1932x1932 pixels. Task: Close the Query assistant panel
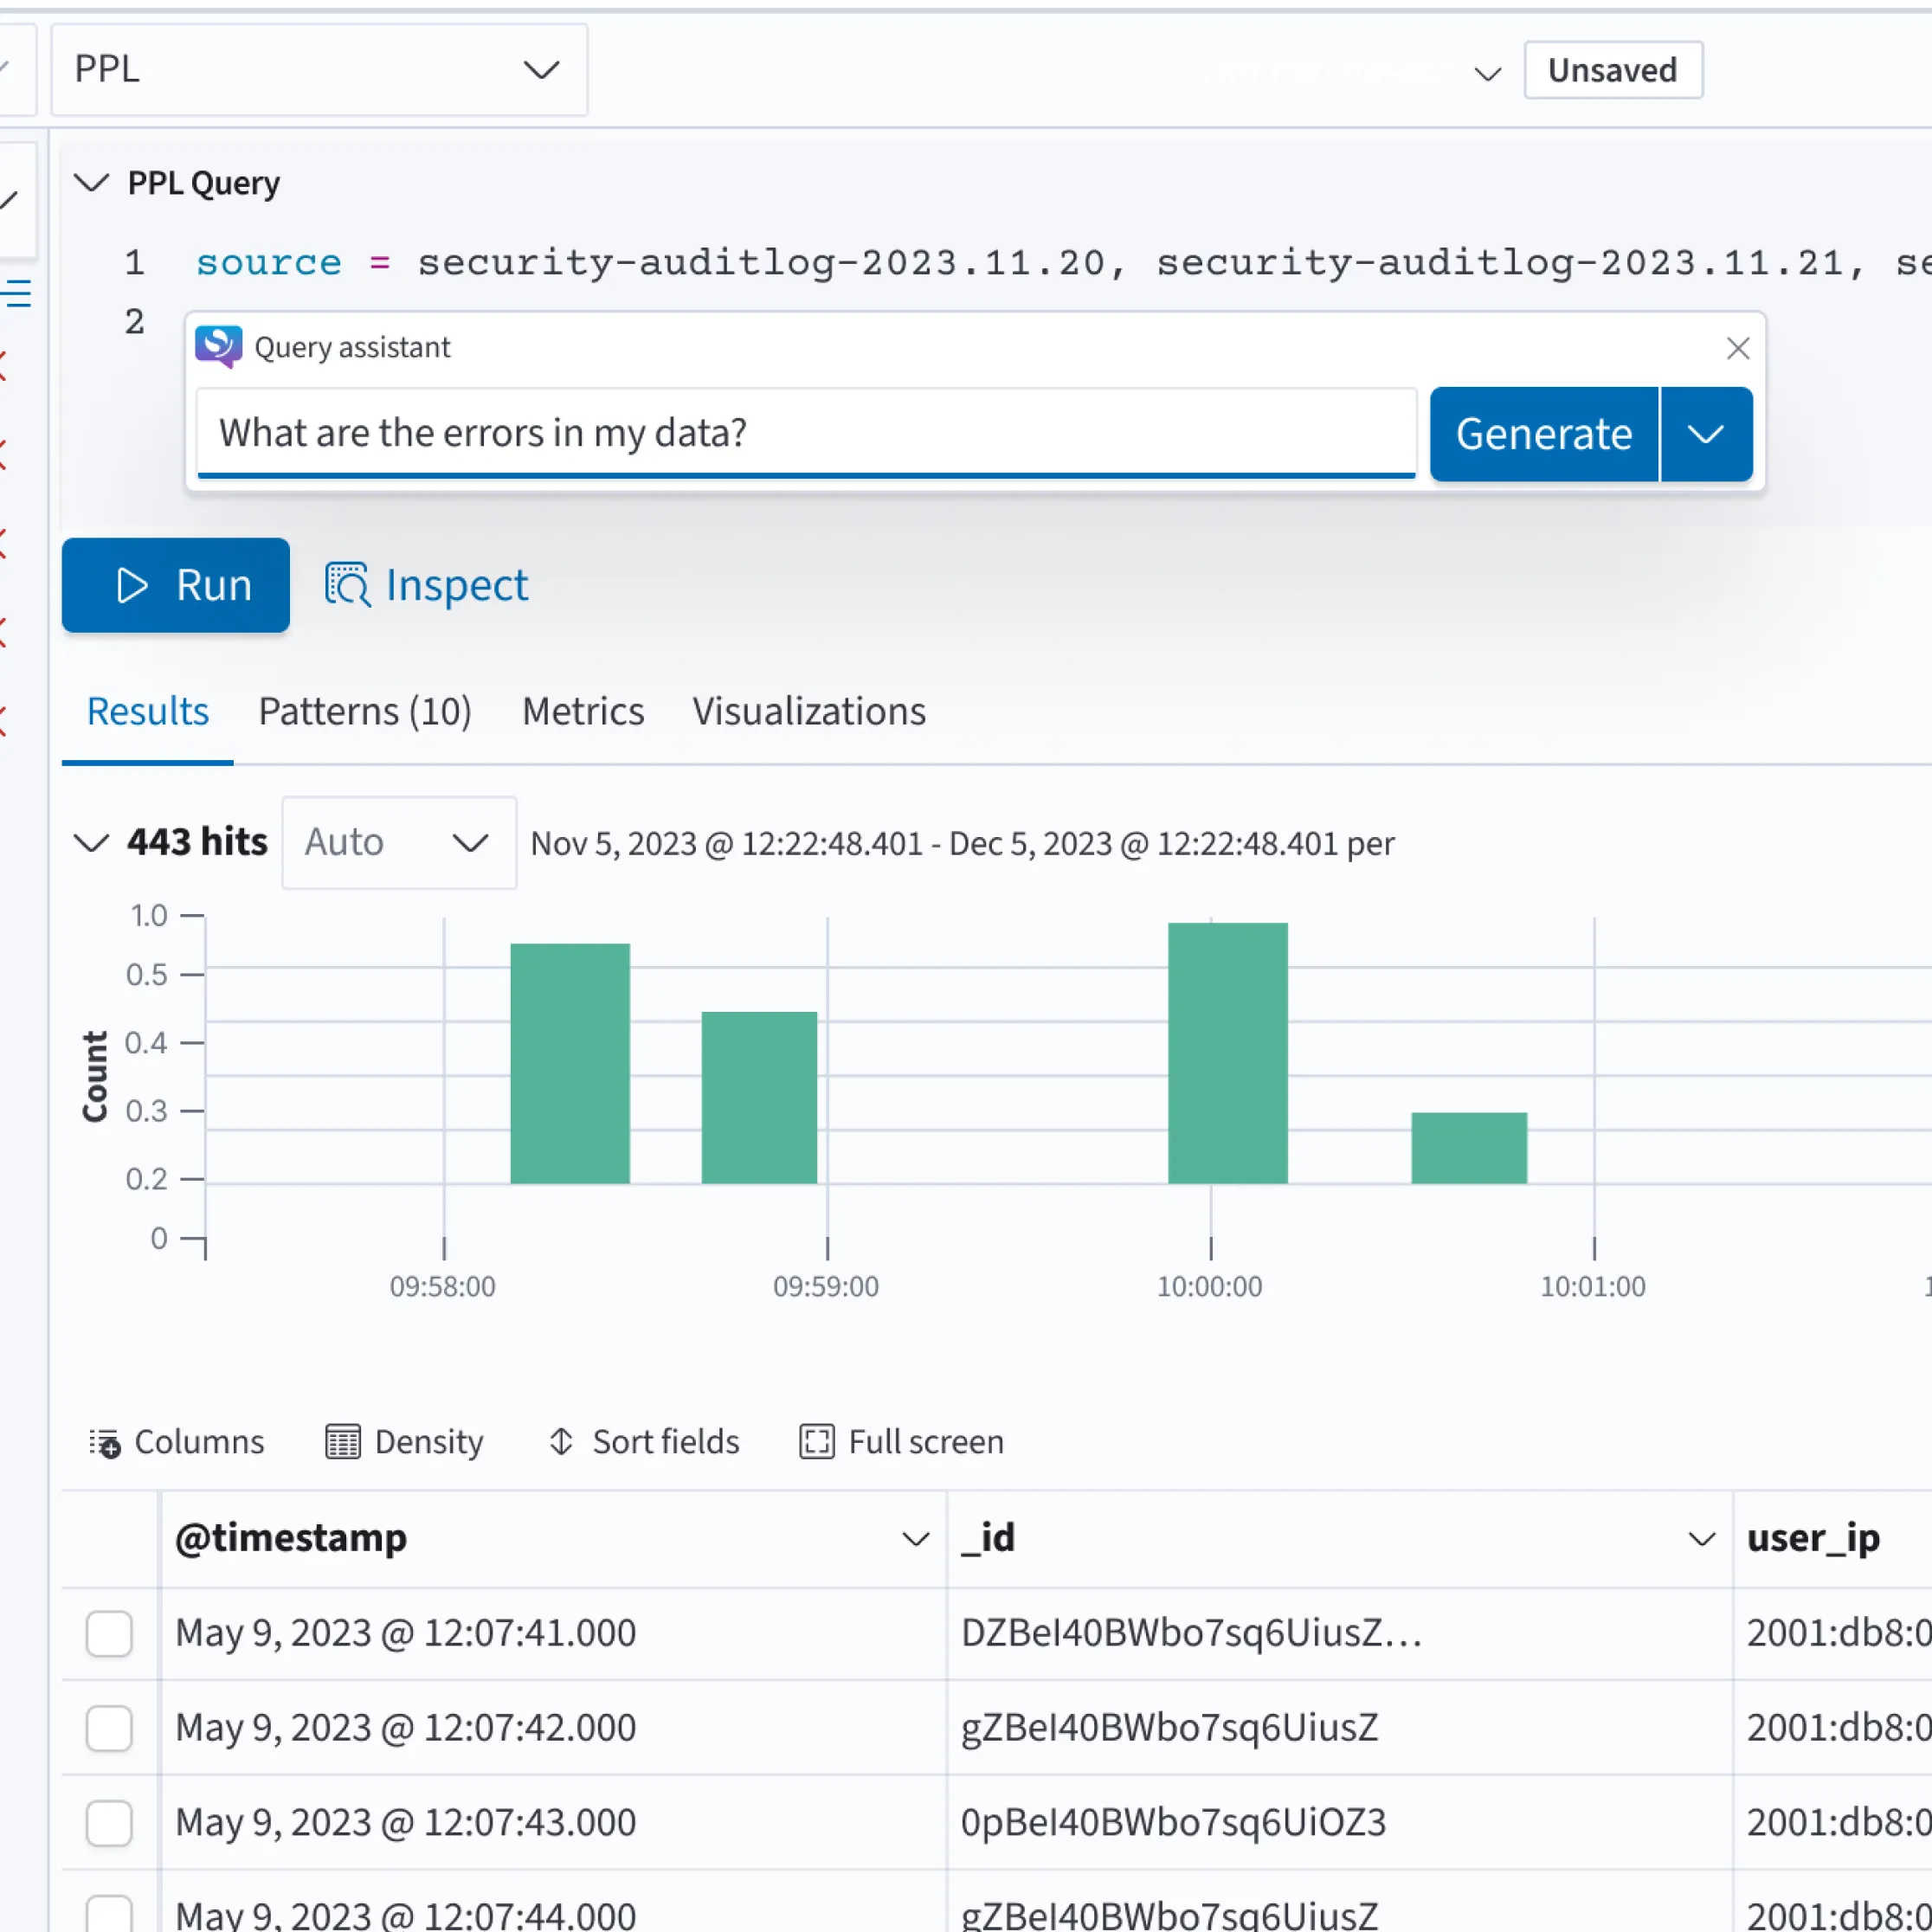tap(1738, 348)
